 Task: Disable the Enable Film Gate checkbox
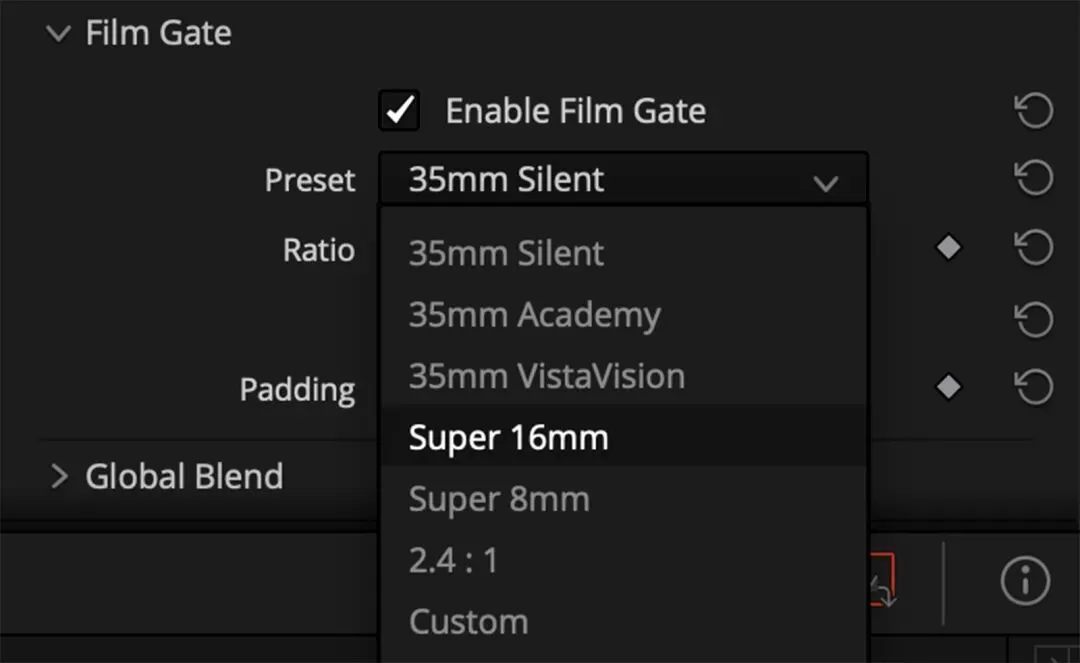pos(399,110)
